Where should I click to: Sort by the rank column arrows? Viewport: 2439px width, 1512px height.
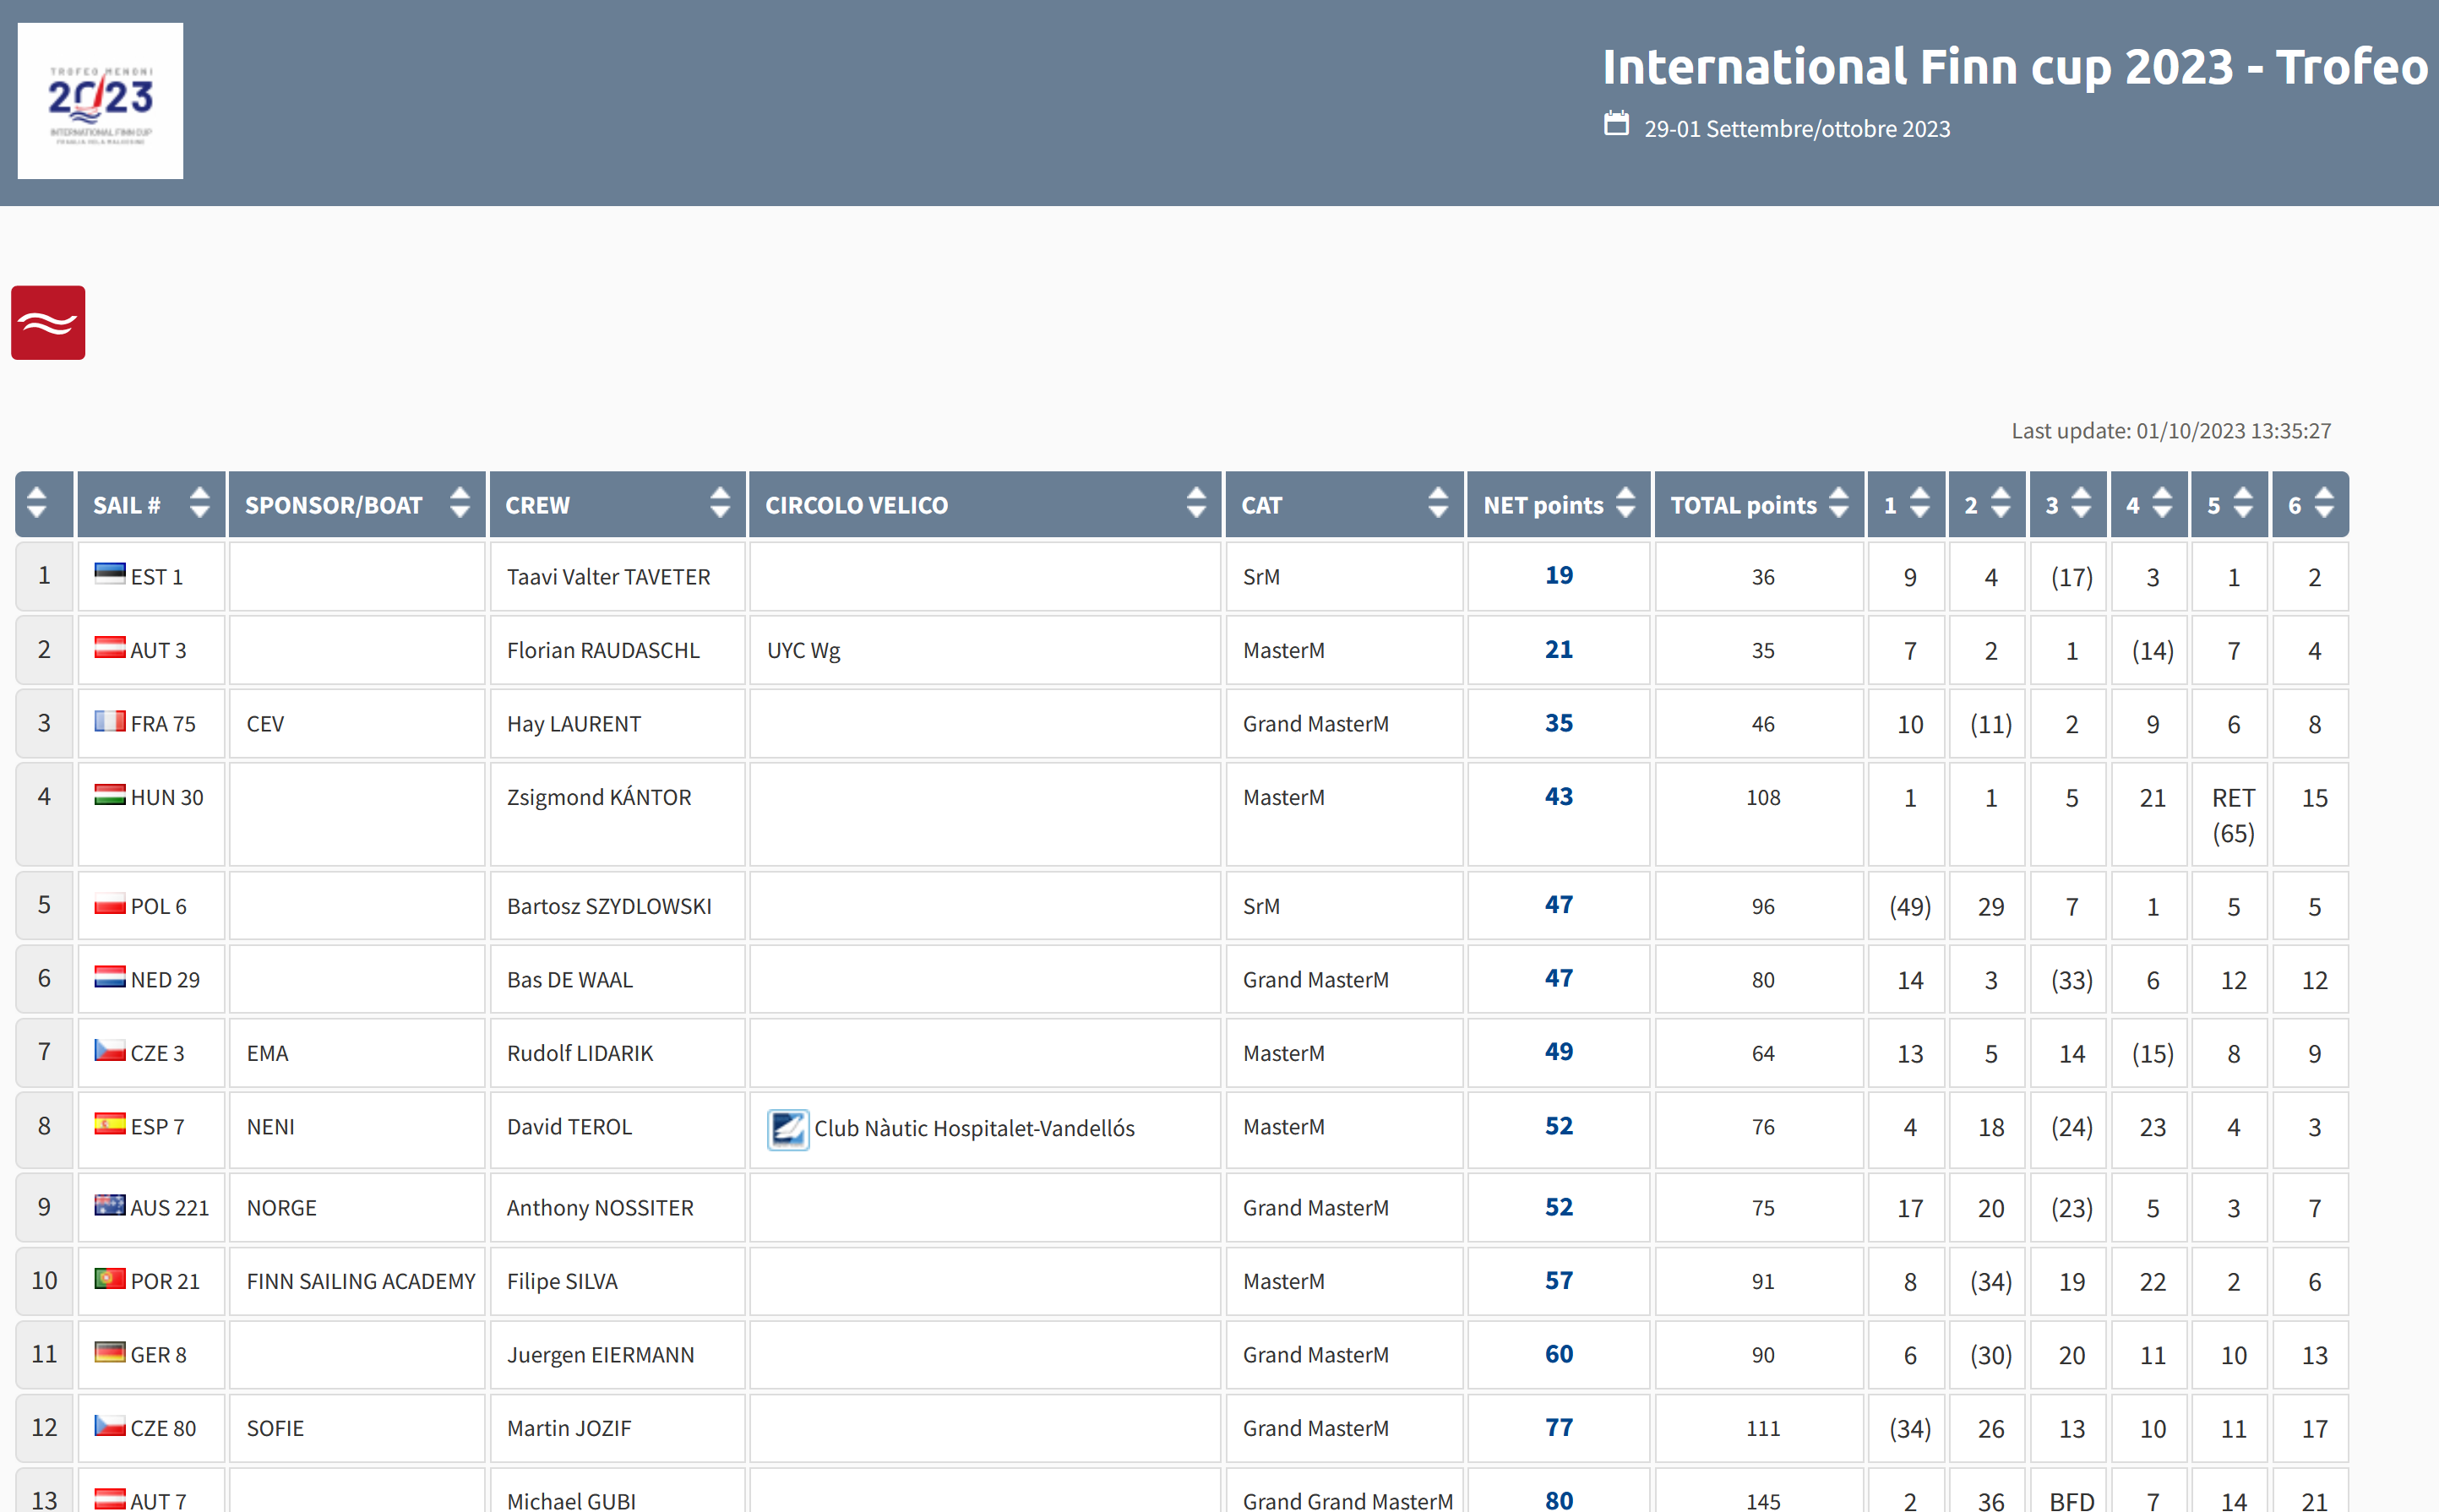tap(37, 503)
